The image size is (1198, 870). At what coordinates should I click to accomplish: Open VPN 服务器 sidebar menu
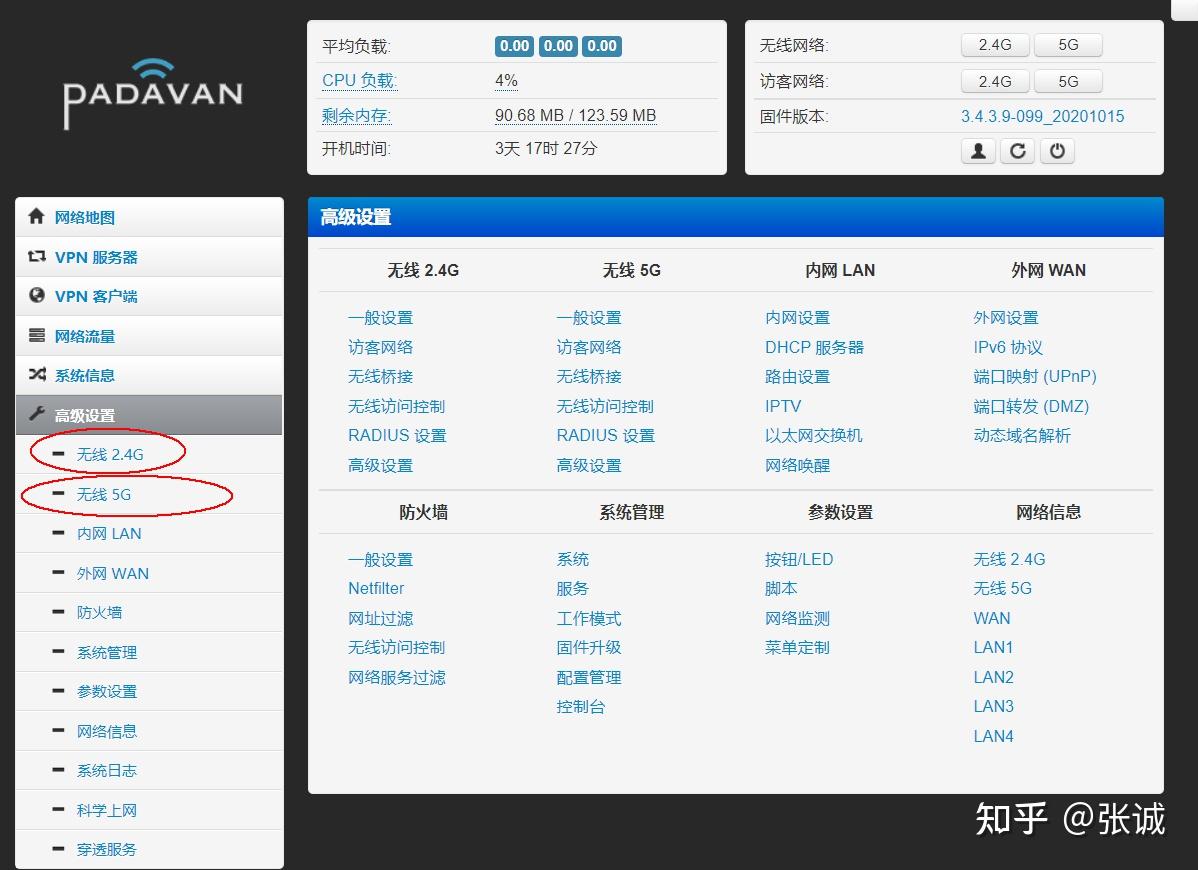pos(149,257)
